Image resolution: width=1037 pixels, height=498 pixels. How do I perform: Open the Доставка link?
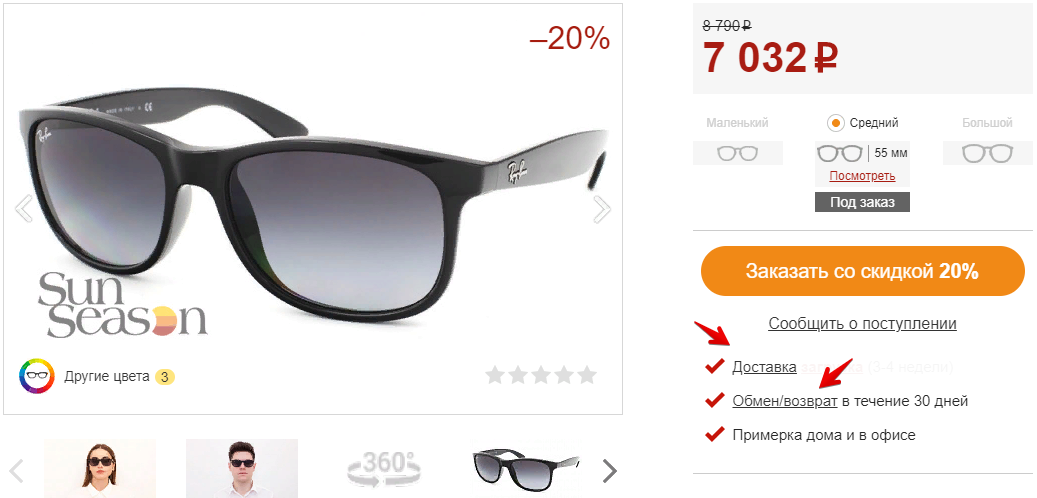[764, 366]
